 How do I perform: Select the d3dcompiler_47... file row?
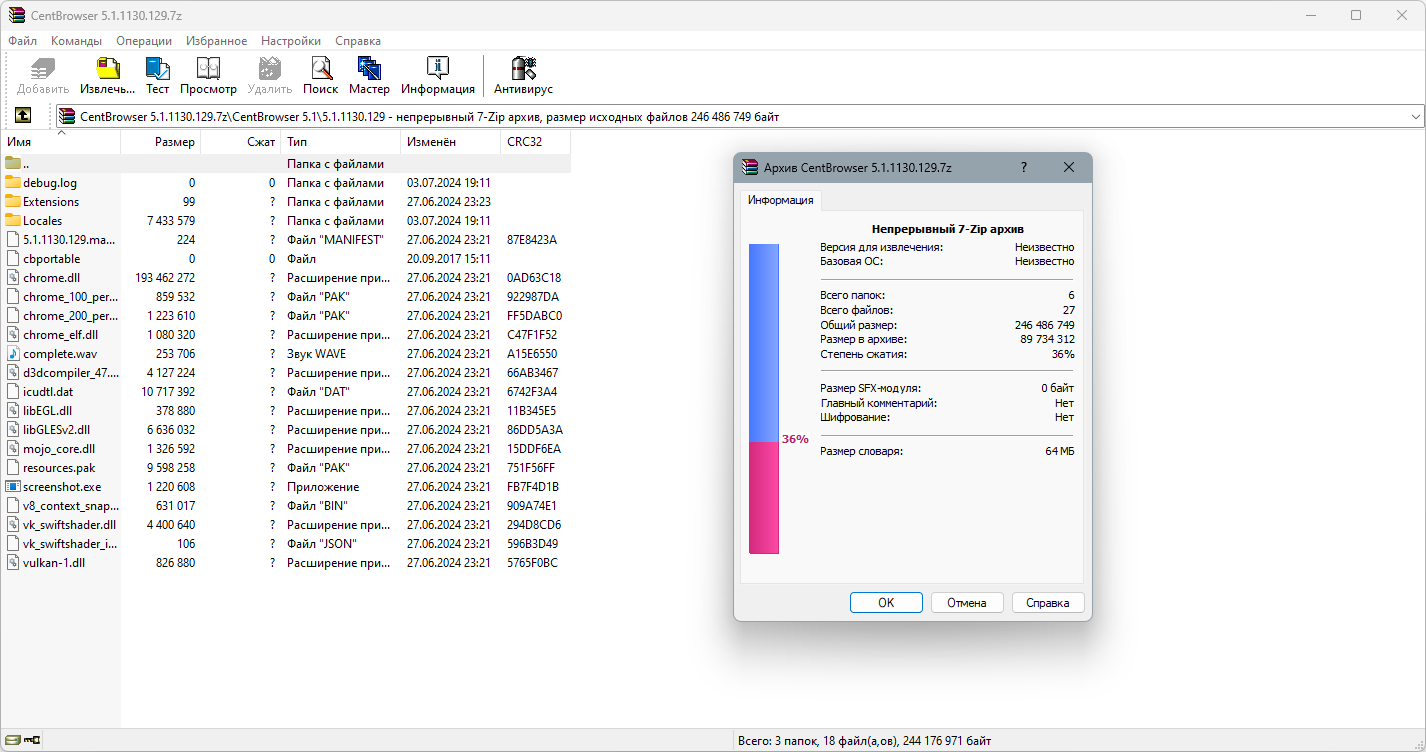(x=285, y=372)
